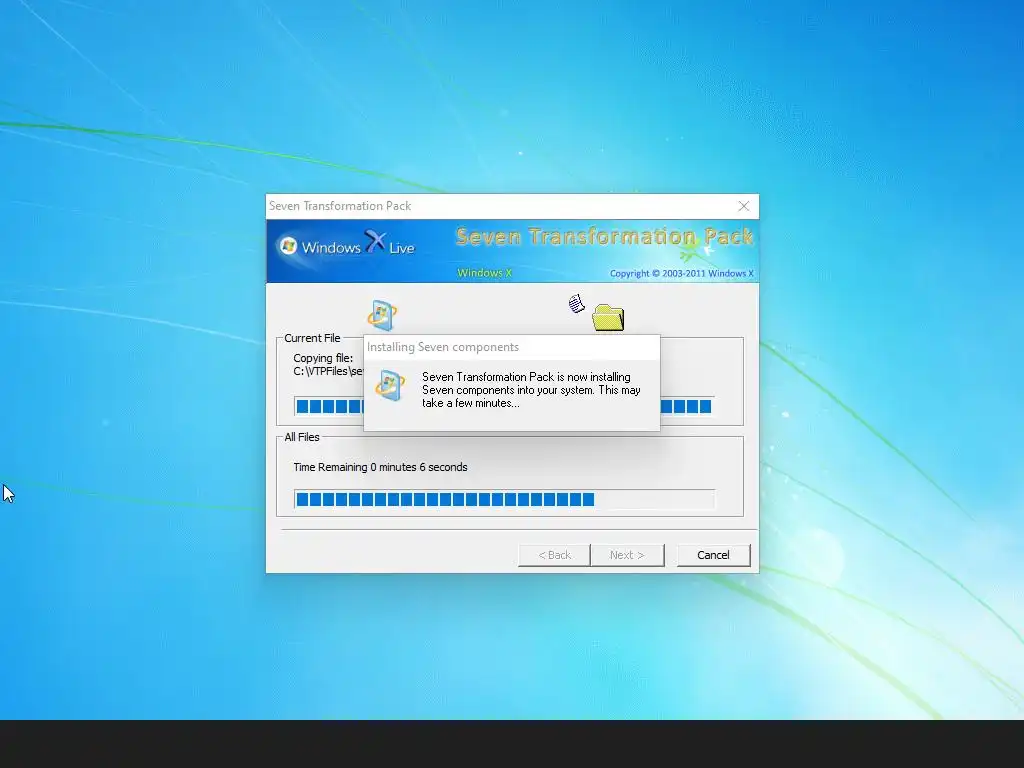Click the C:\VTPFiles path text

328,372
